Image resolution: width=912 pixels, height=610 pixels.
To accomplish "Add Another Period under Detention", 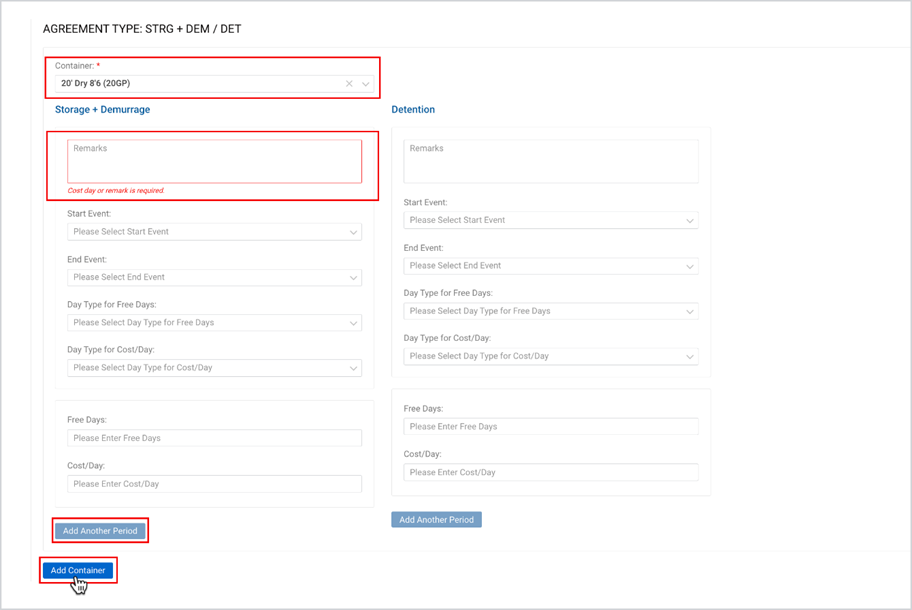I will [436, 520].
